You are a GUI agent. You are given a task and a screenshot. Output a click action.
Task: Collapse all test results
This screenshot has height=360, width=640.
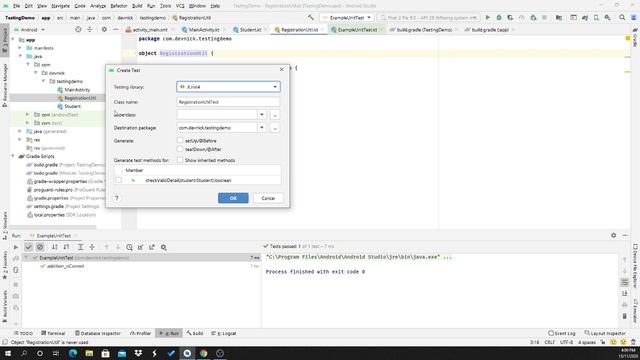click(92, 247)
